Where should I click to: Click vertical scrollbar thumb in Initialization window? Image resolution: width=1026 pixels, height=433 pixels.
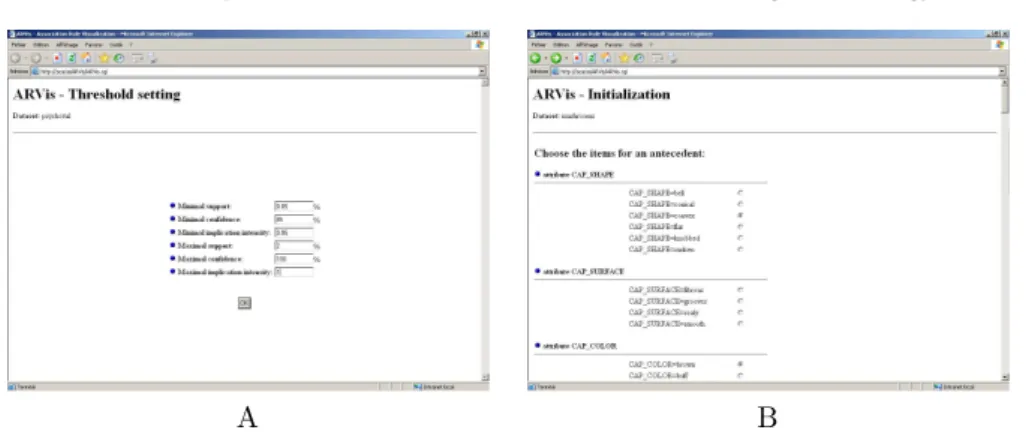[1005, 99]
